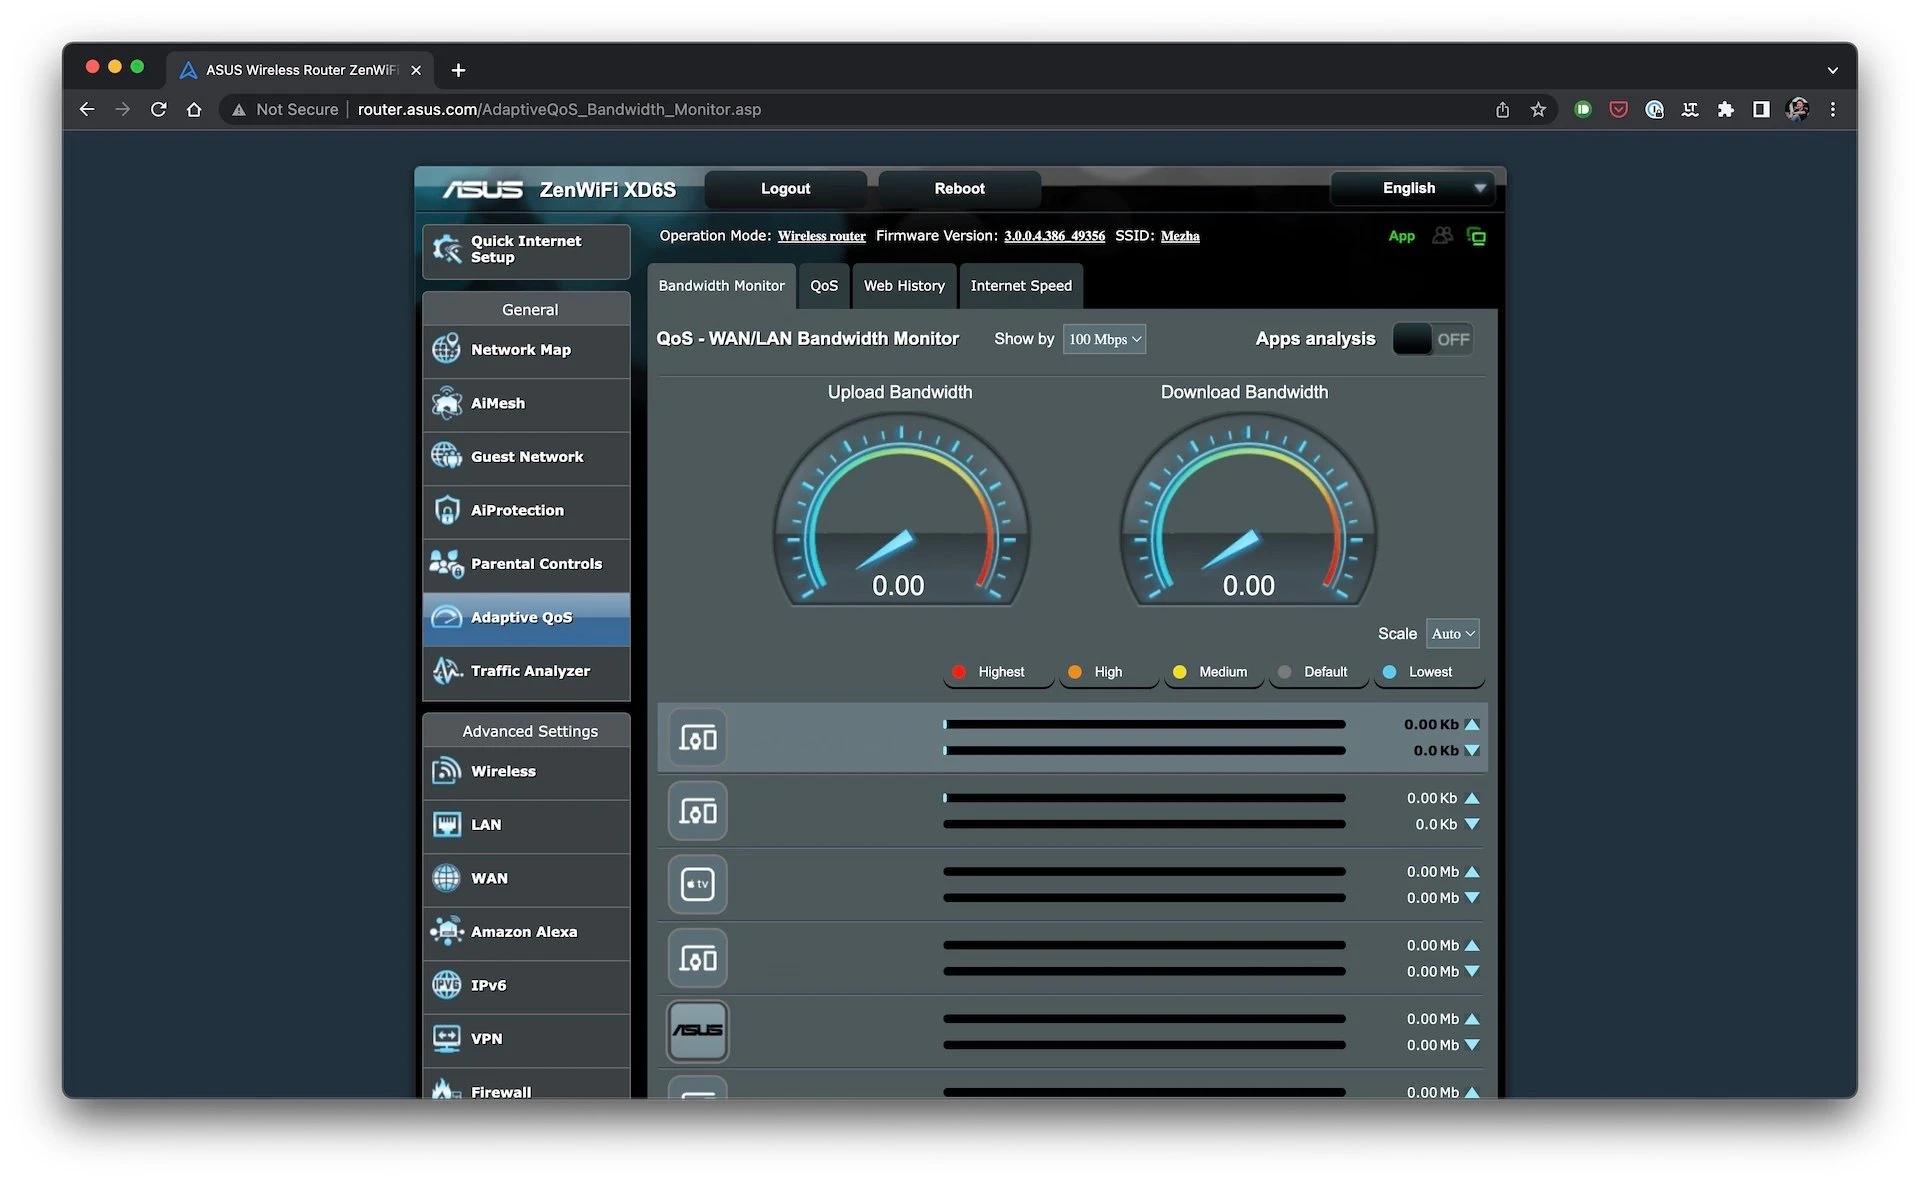This screenshot has width=1920, height=1181.
Task: Open the browser profile avatar
Action: point(1797,110)
